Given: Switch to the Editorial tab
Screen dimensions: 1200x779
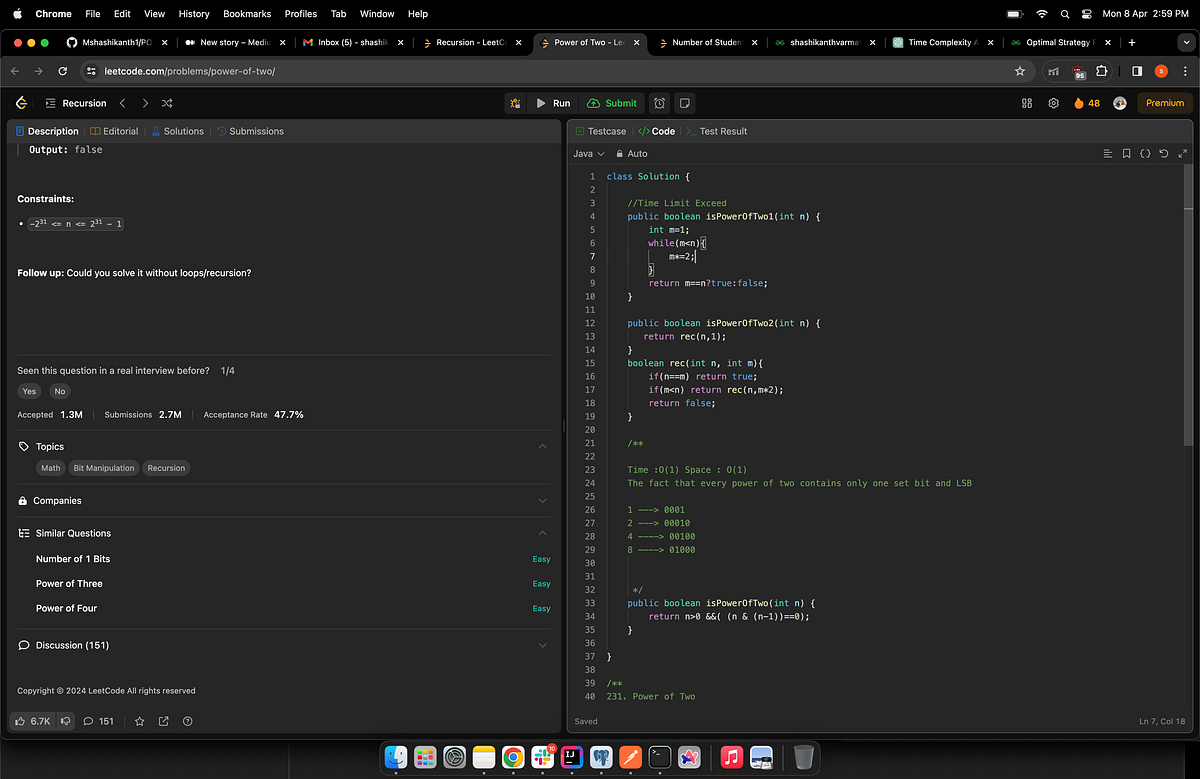Looking at the screenshot, I should [114, 131].
